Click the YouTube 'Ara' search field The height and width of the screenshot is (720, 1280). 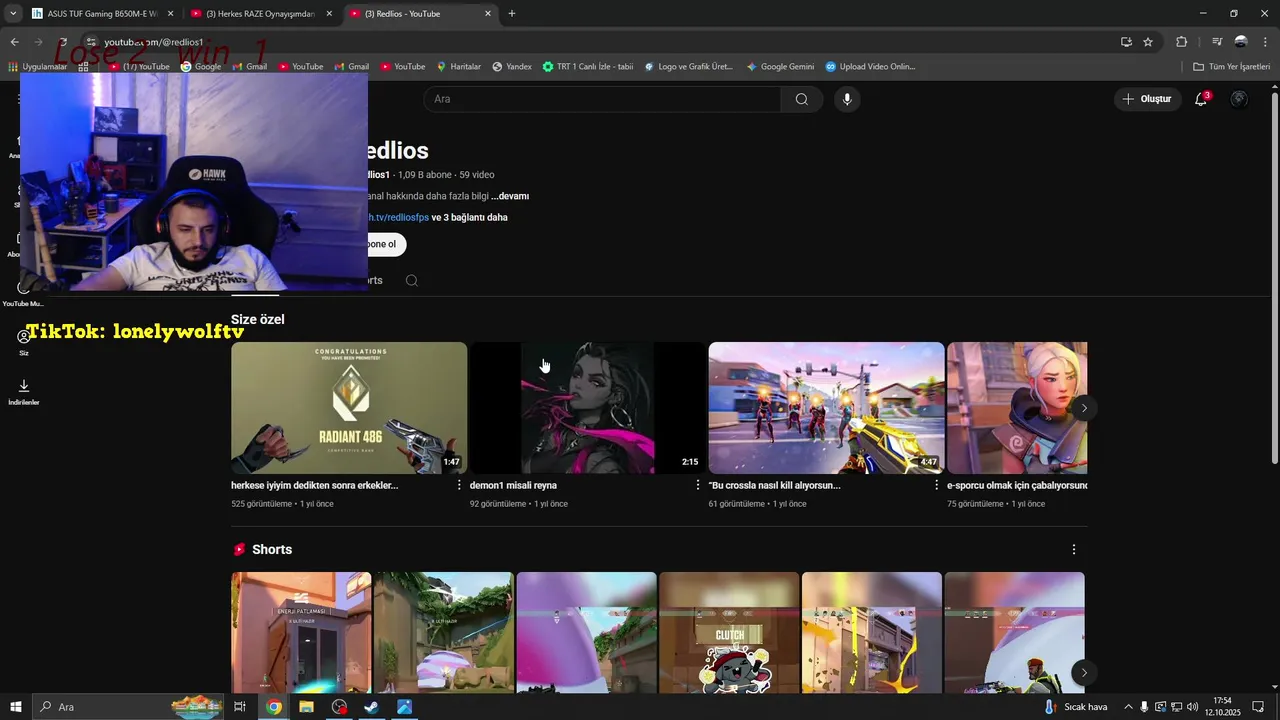point(603,99)
